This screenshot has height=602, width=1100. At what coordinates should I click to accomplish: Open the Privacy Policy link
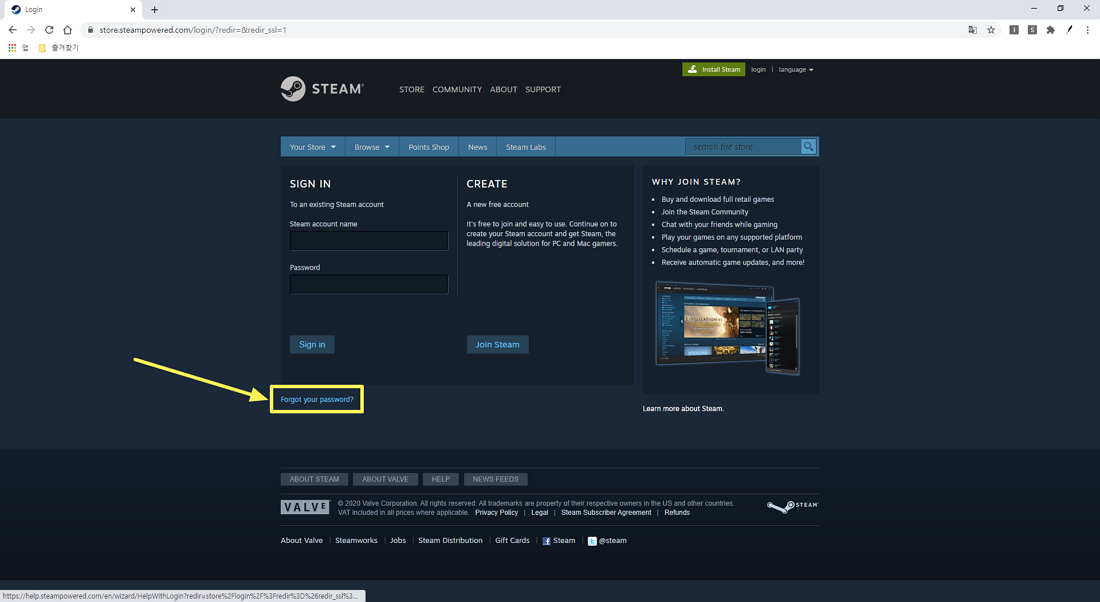click(497, 513)
